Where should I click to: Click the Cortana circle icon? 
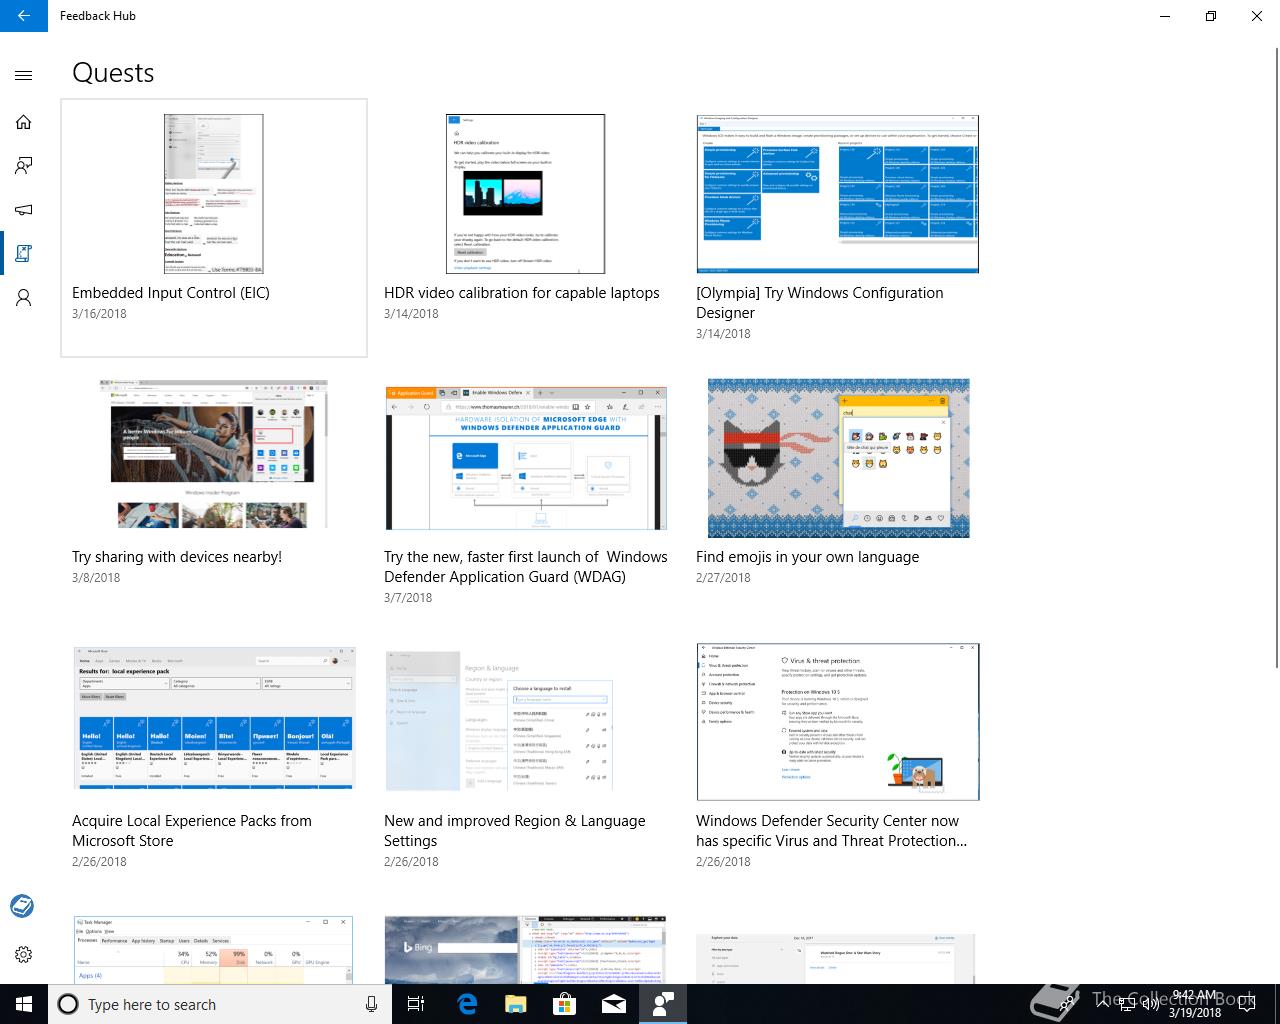pos(68,1004)
